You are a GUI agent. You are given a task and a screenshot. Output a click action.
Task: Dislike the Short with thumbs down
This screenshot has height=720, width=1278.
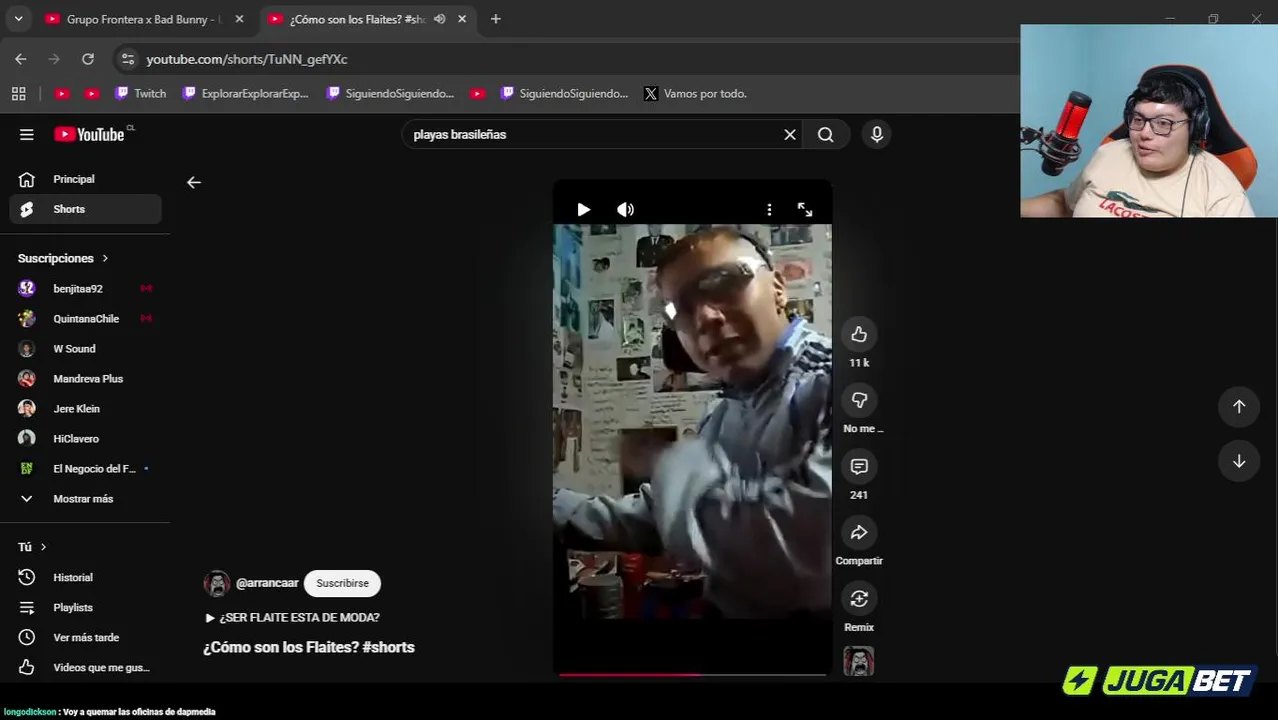859,400
